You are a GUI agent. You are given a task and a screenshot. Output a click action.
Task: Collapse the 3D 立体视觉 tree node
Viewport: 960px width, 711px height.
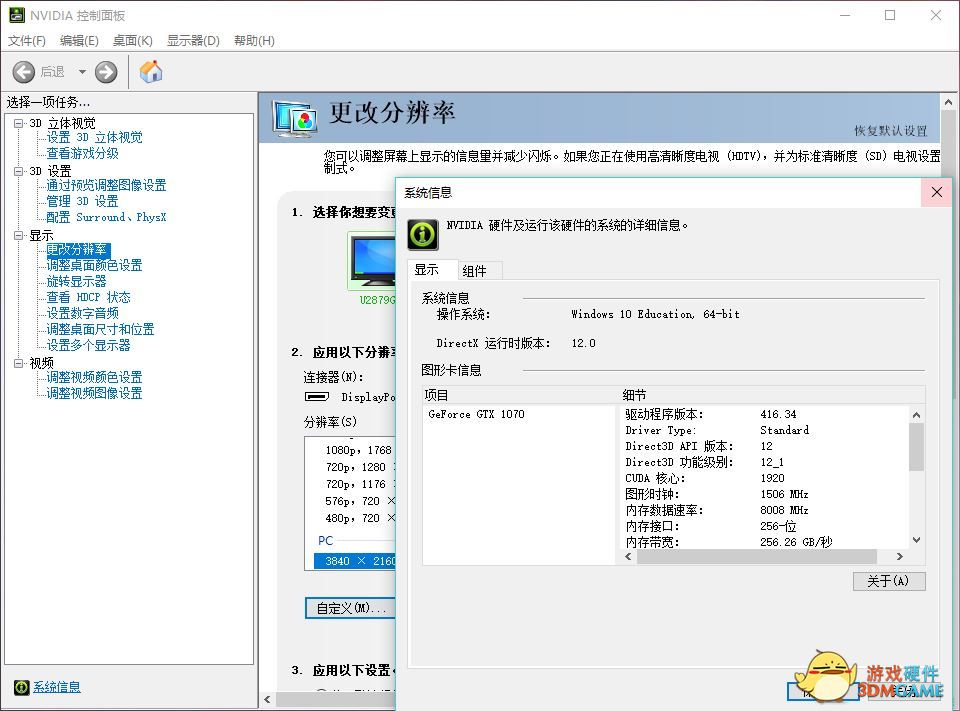click(18, 123)
